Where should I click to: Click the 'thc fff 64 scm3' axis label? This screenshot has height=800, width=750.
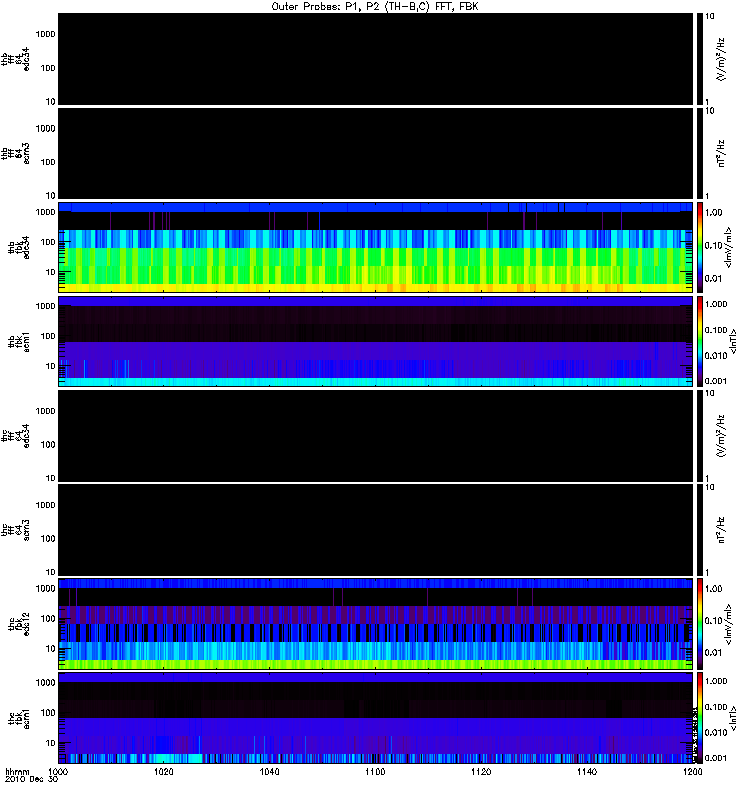coord(16,530)
